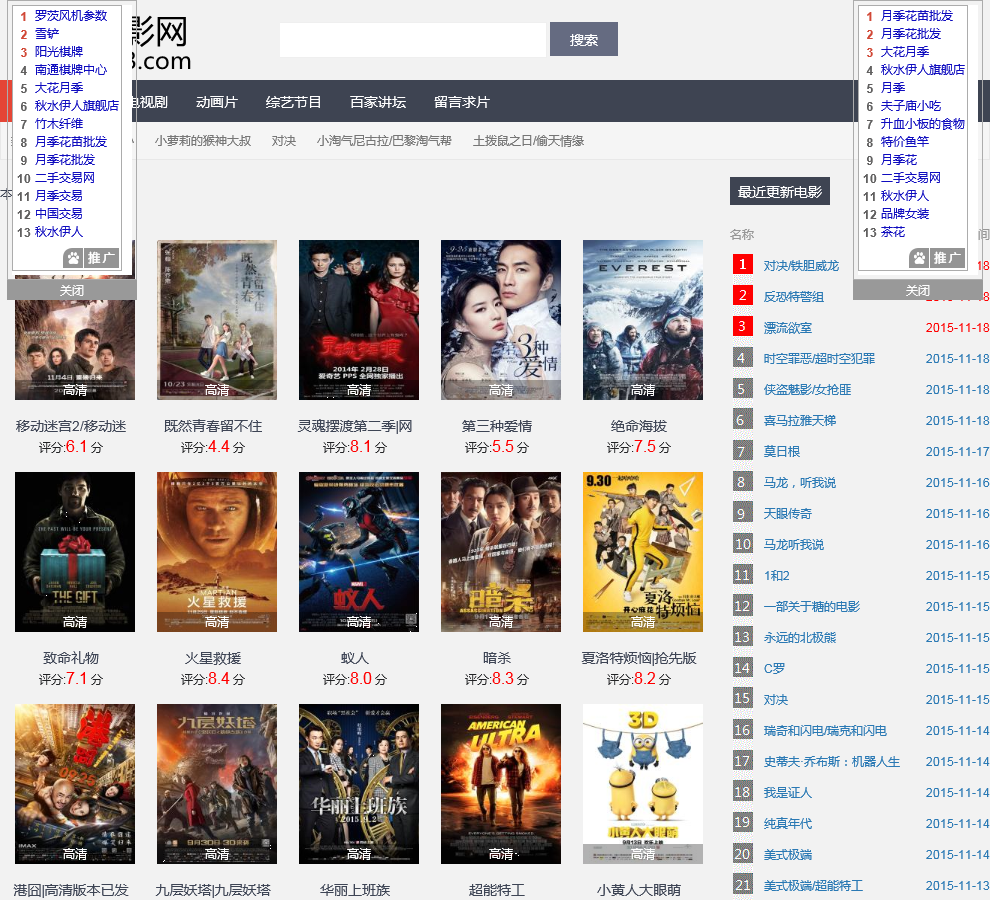
Task: Open the American Ultra 超能特工 poster
Action: pyautogui.click(x=501, y=784)
